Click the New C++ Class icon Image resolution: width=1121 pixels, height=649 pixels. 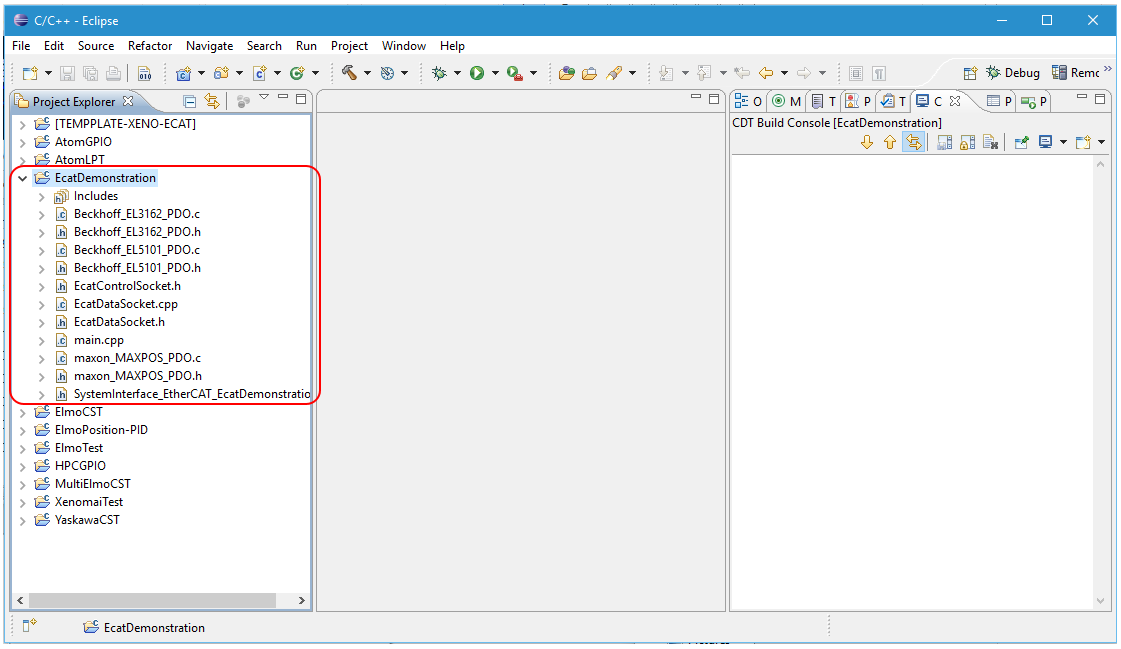coord(297,73)
